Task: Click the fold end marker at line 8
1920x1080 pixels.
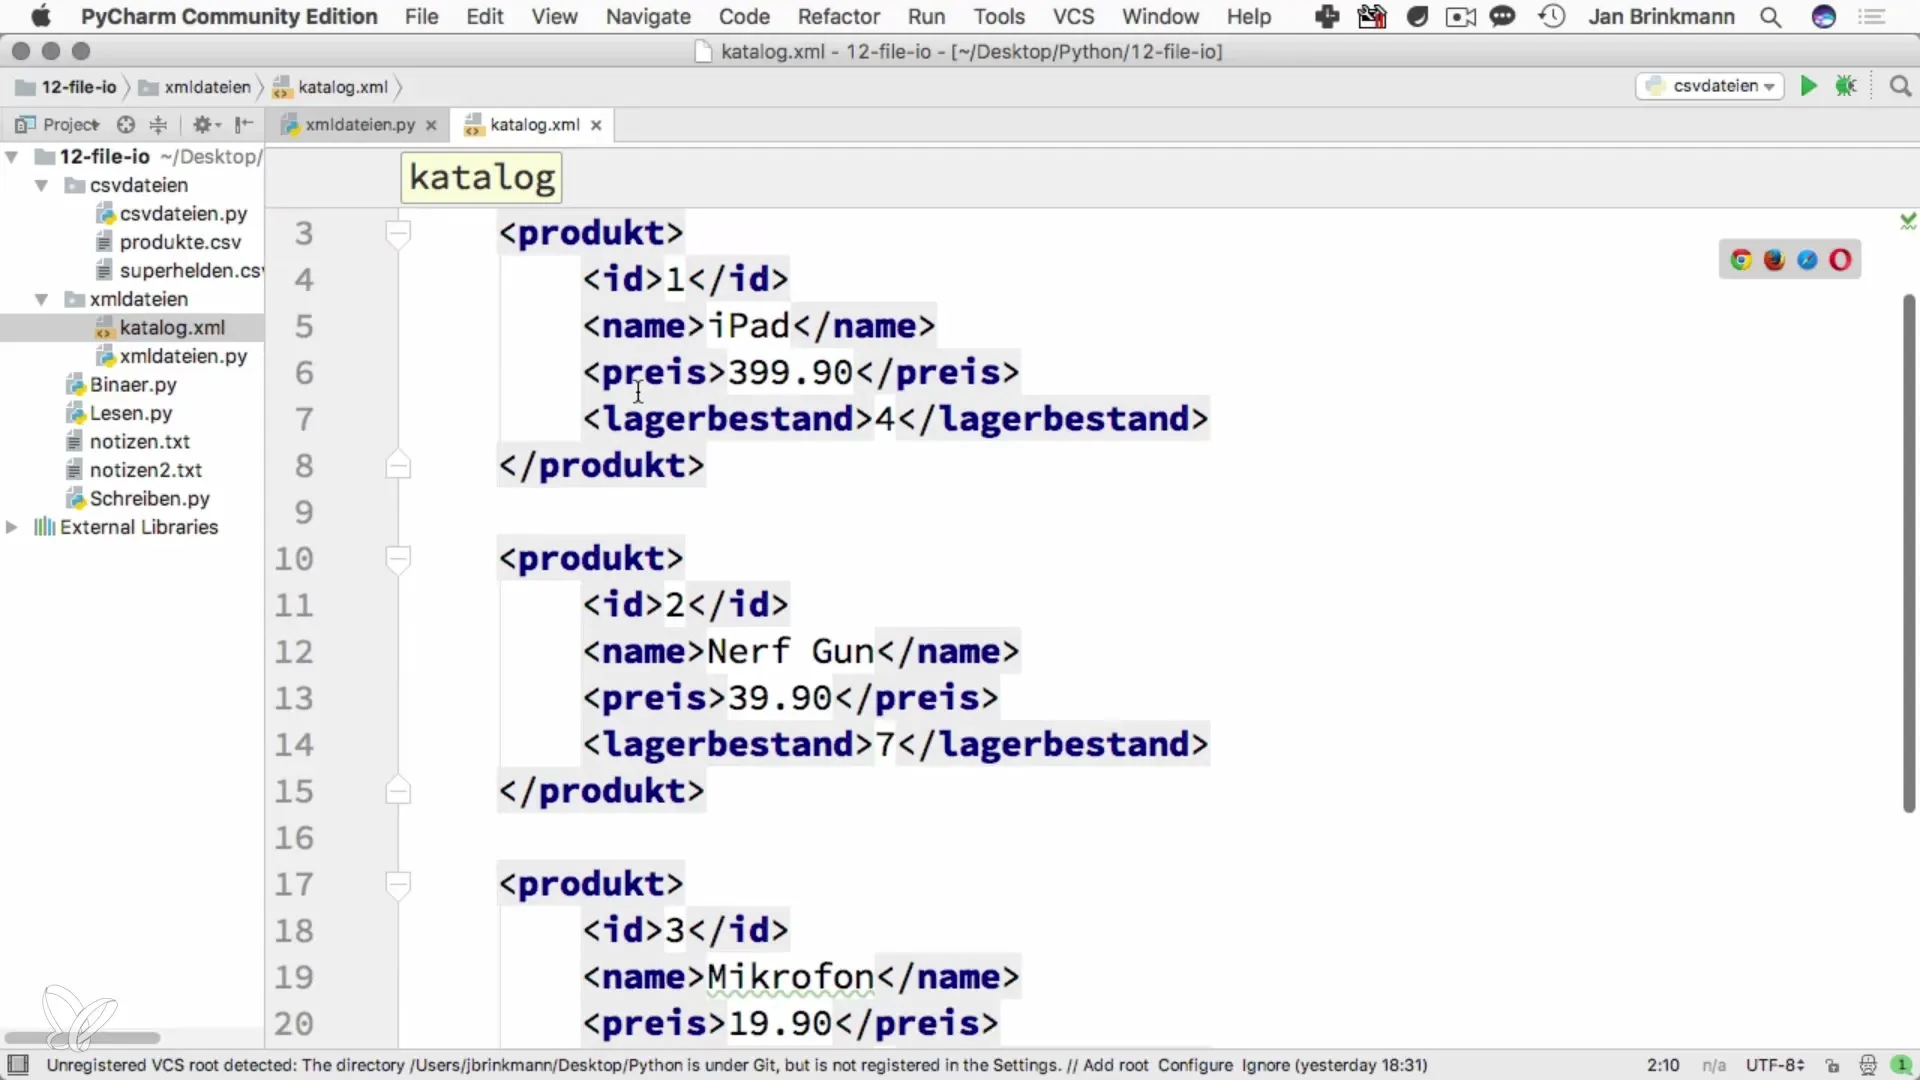Action: [398, 465]
